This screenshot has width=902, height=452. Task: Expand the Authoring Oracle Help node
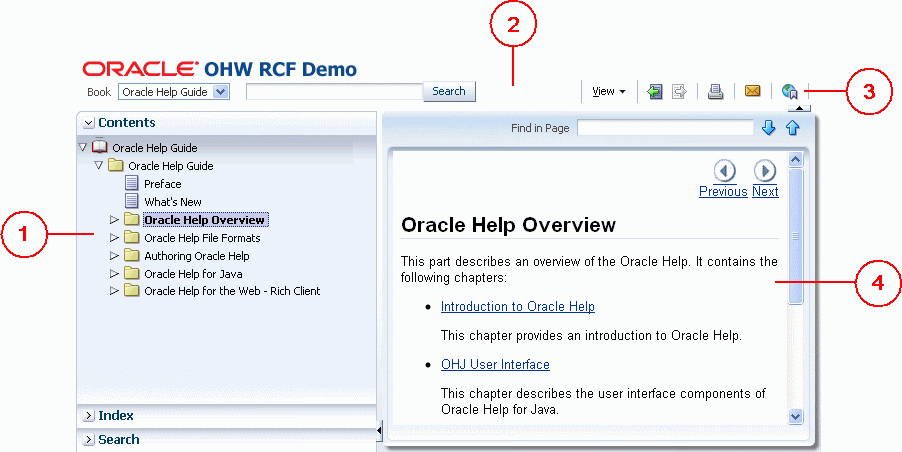click(x=114, y=255)
